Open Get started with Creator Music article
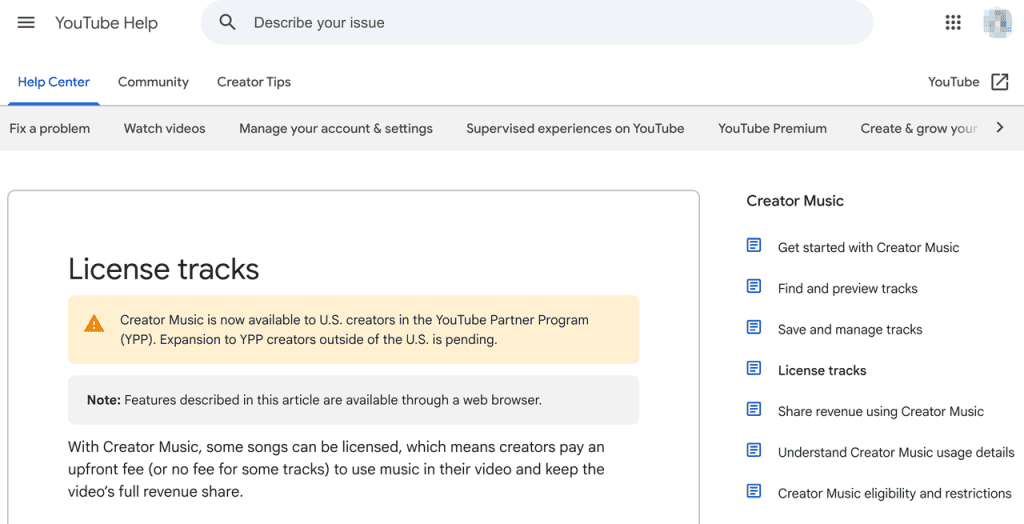The image size is (1024, 524). [869, 247]
